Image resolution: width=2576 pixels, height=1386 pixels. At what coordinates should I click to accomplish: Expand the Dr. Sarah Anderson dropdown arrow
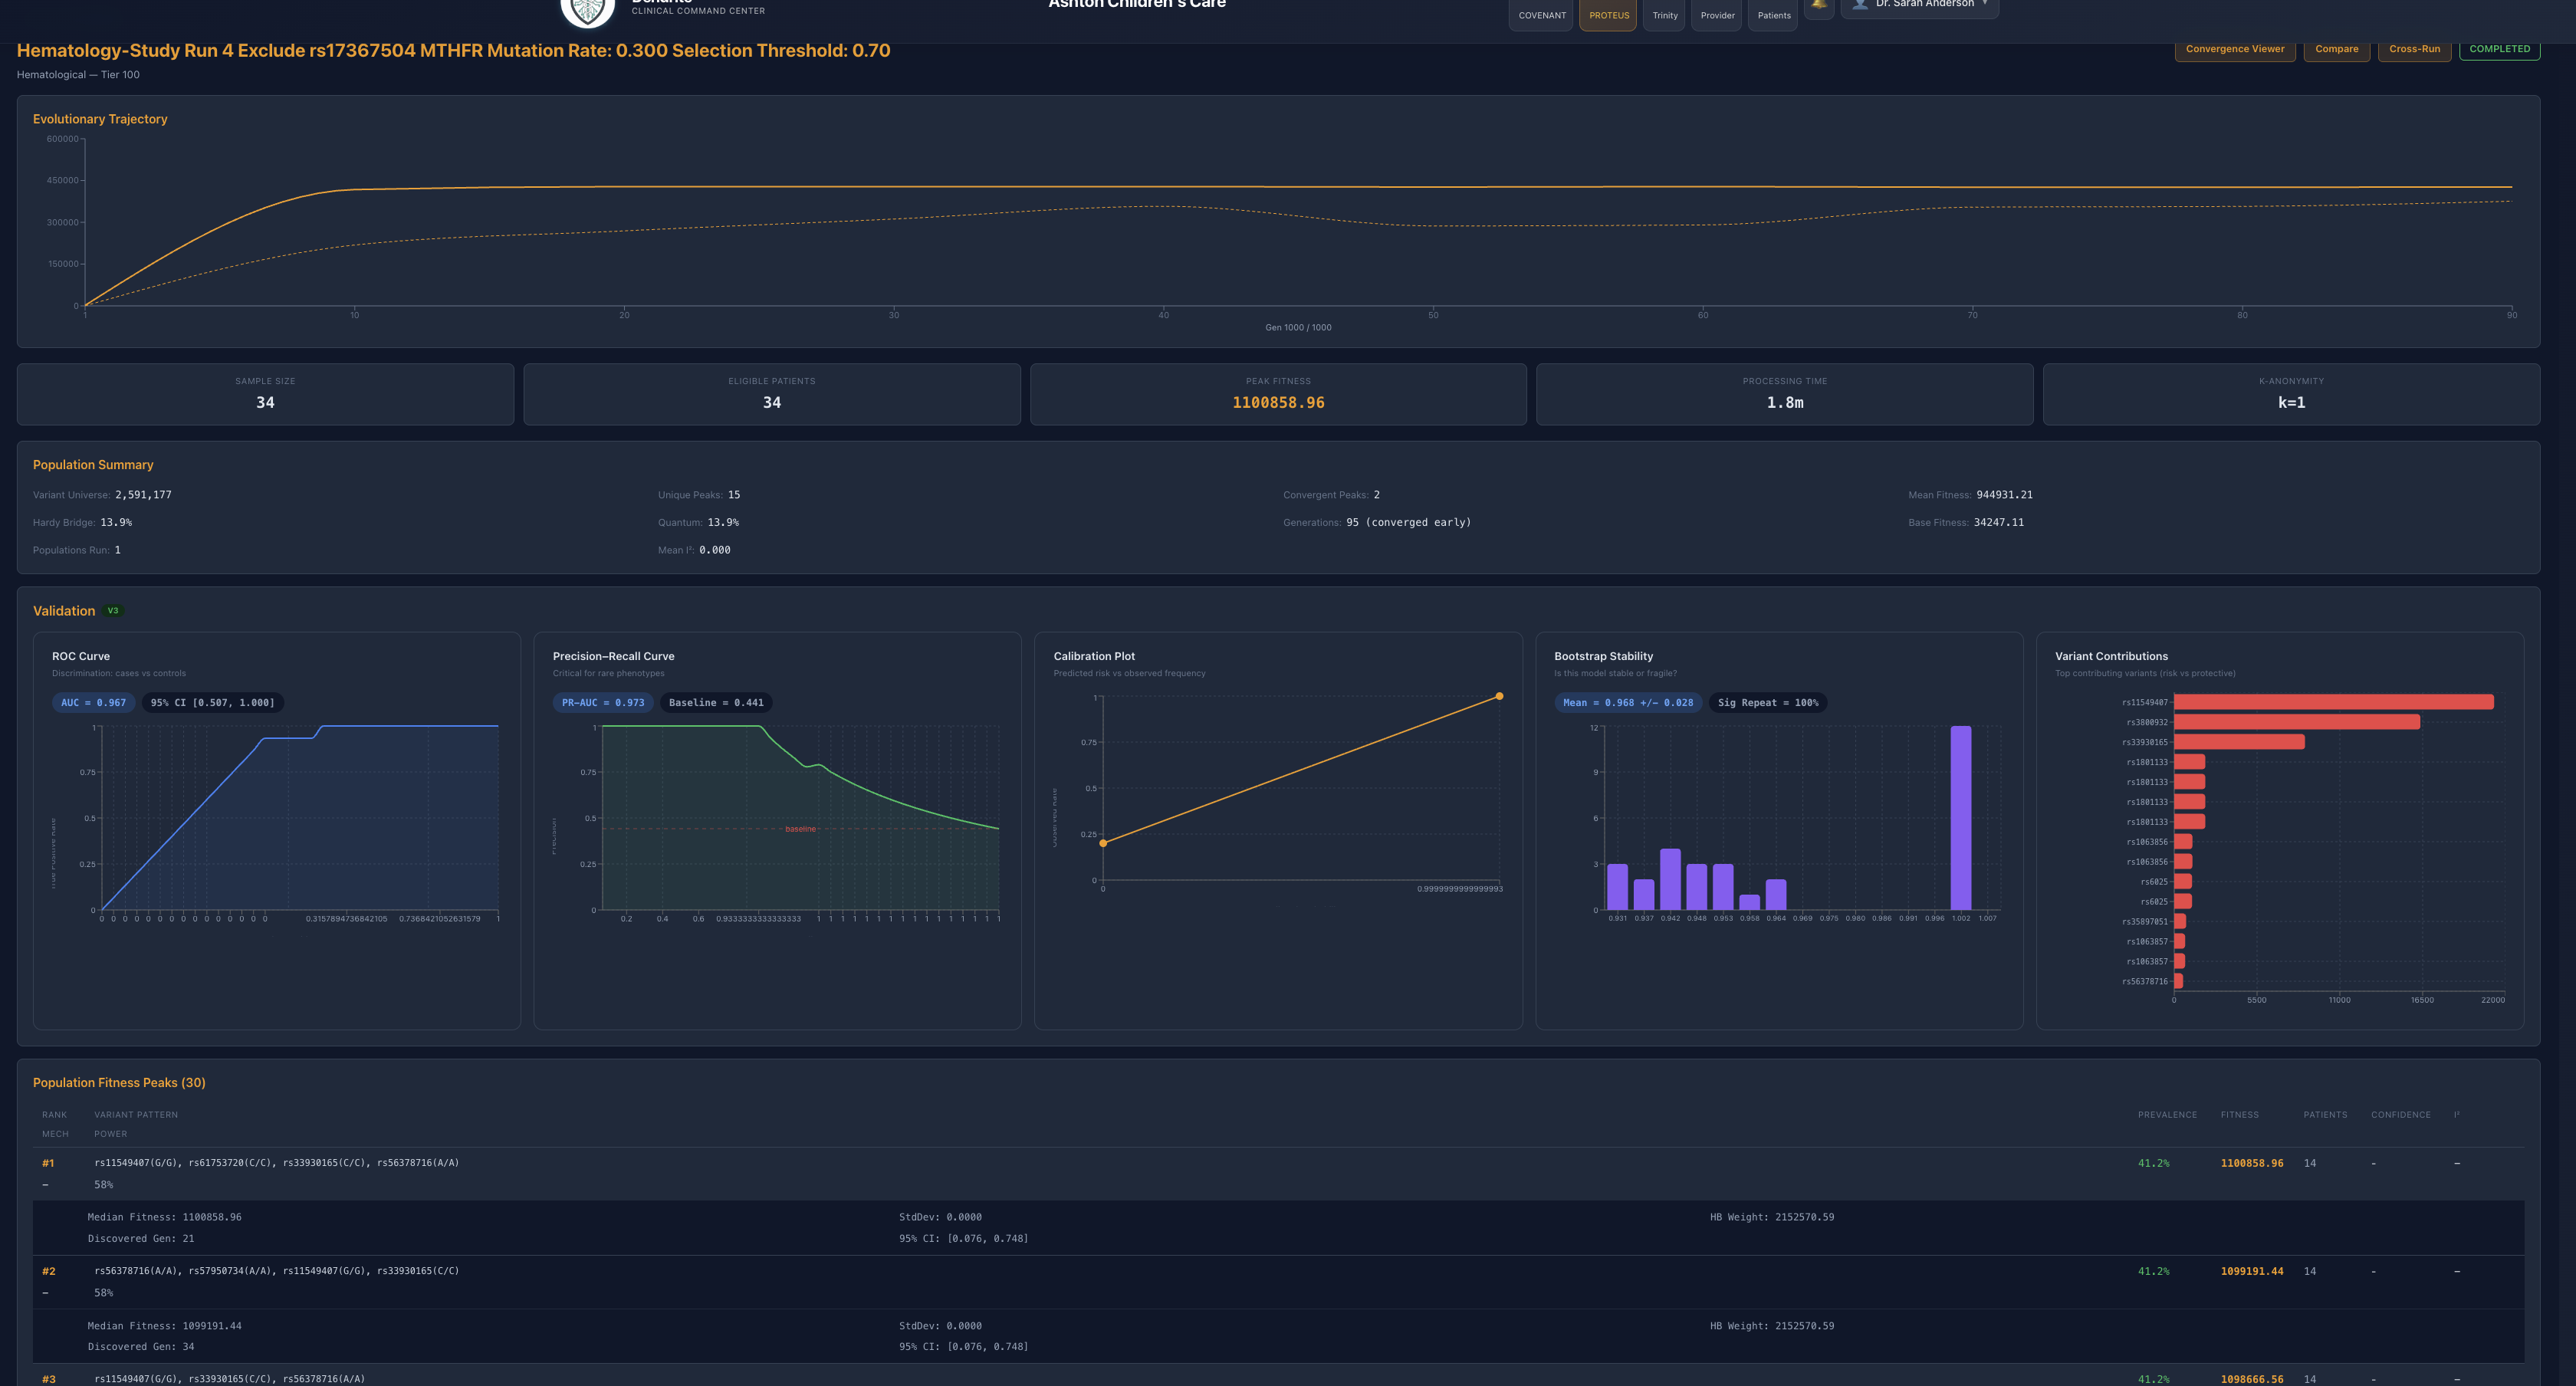point(1985,4)
